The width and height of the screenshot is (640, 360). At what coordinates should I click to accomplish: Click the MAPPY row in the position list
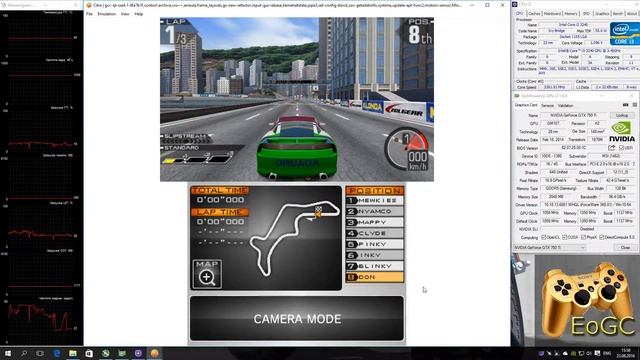pos(375,222)
